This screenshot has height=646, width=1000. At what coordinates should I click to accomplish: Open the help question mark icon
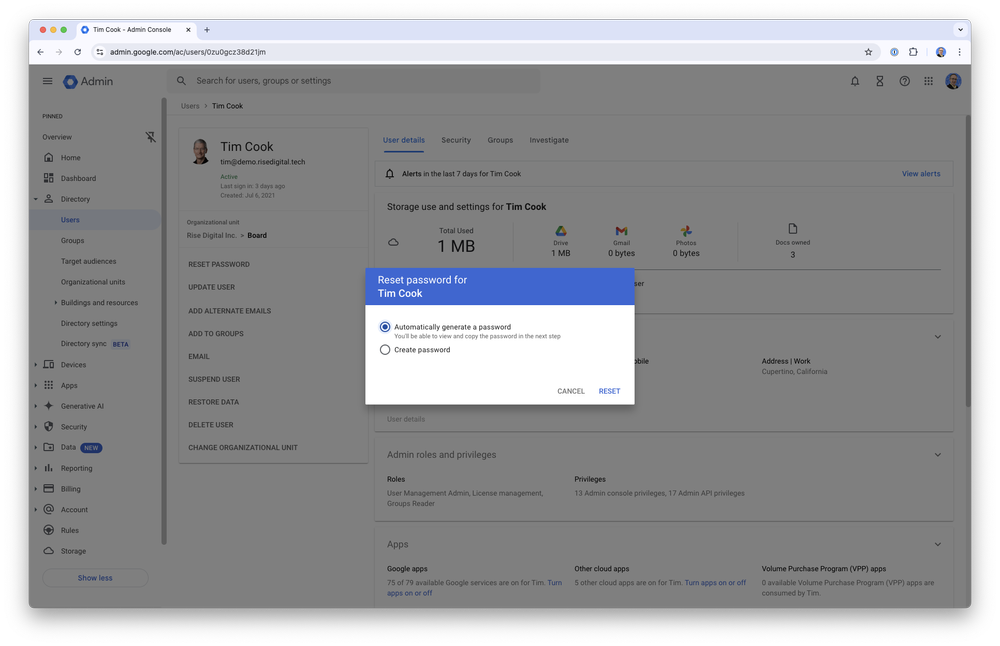pyautogui.click(x=904, y=81)
